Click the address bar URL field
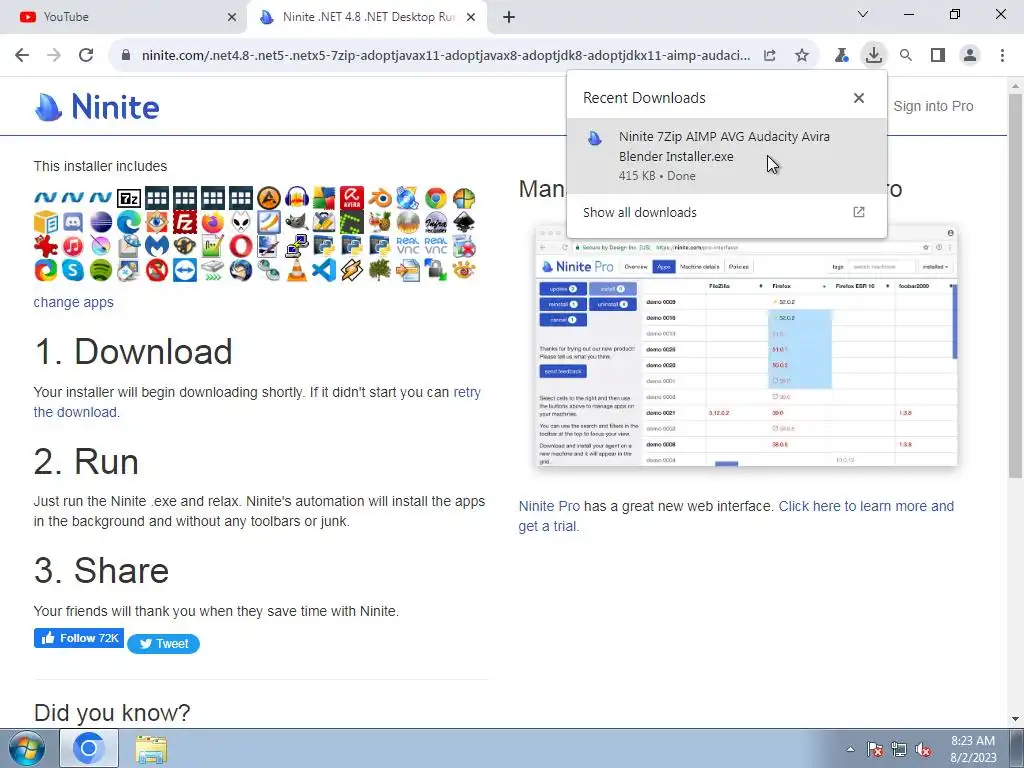The image size is (1024, 768). pos(445,56)
